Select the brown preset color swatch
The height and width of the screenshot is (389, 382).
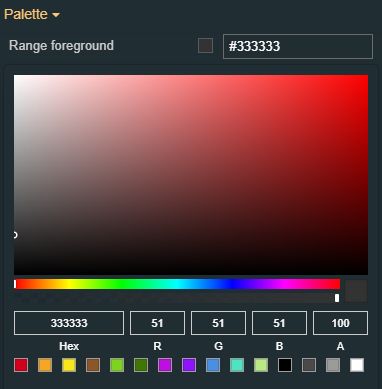(93, 365)
